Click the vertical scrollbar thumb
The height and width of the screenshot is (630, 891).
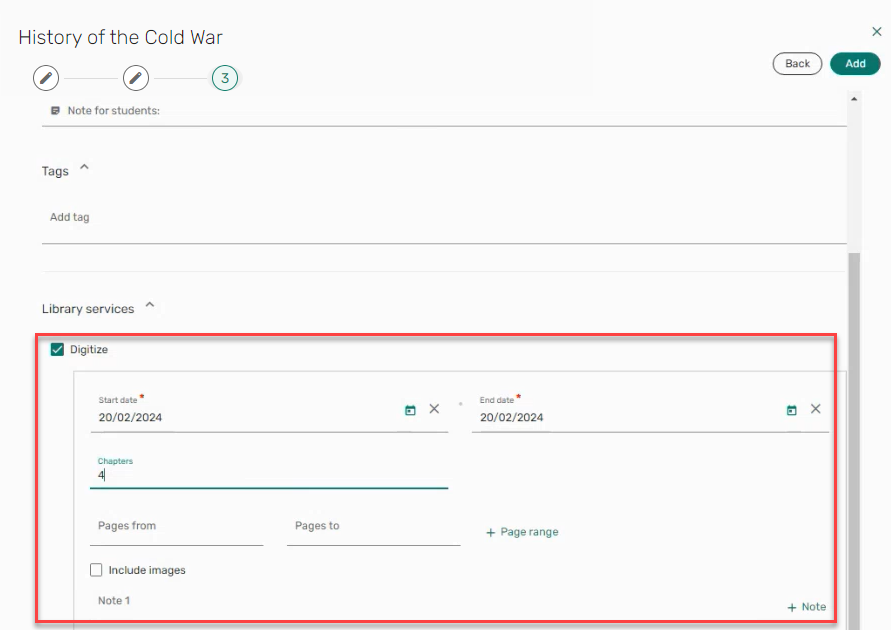(854, 440)
